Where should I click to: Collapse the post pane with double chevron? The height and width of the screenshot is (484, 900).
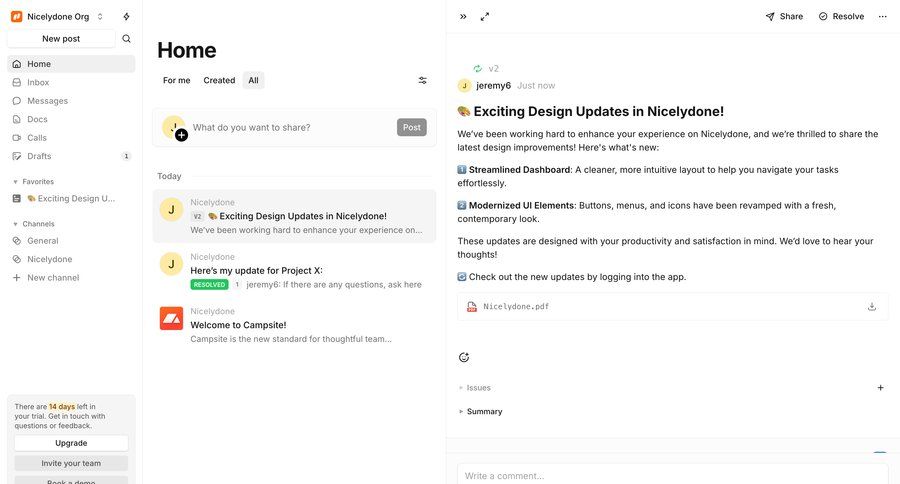pos(463,16)
